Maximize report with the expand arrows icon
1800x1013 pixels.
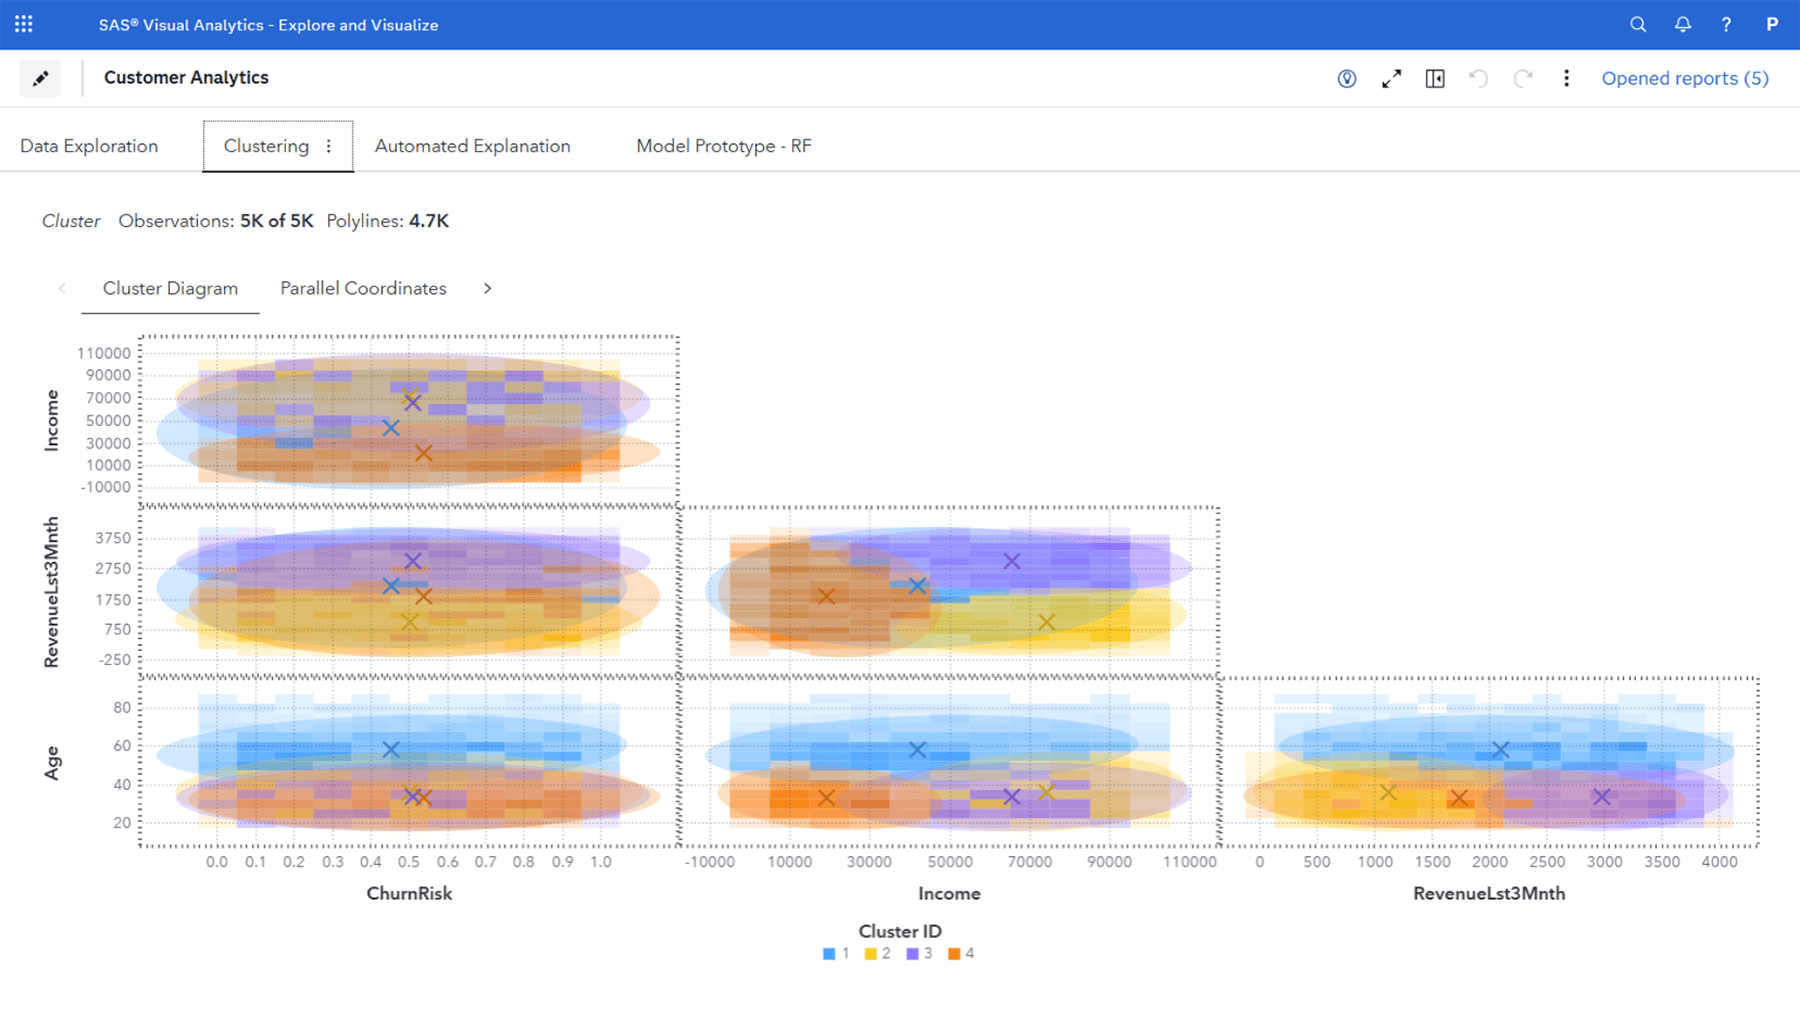(x=1391, y=78)
